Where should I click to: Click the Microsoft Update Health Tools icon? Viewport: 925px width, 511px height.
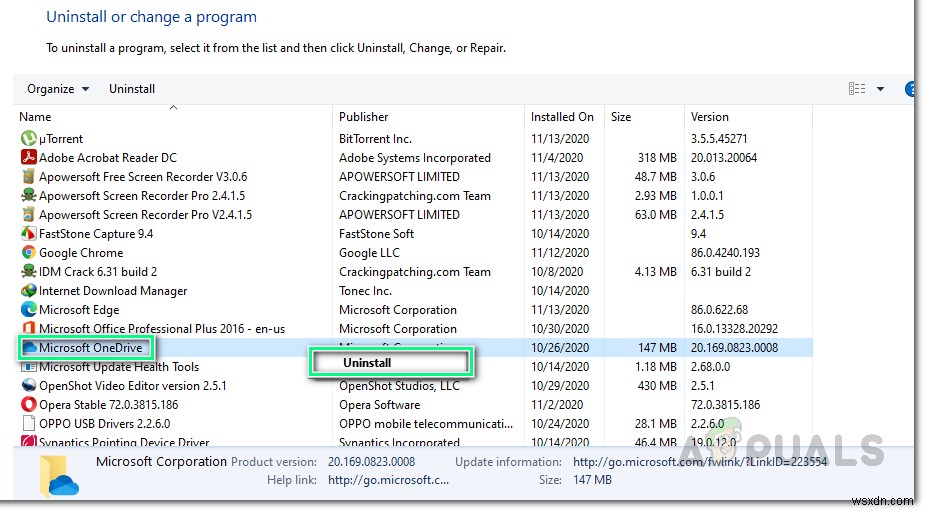coord(28,367)
